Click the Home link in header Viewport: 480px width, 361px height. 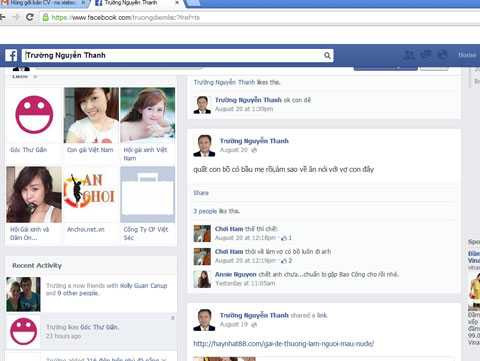coord(467,55)
